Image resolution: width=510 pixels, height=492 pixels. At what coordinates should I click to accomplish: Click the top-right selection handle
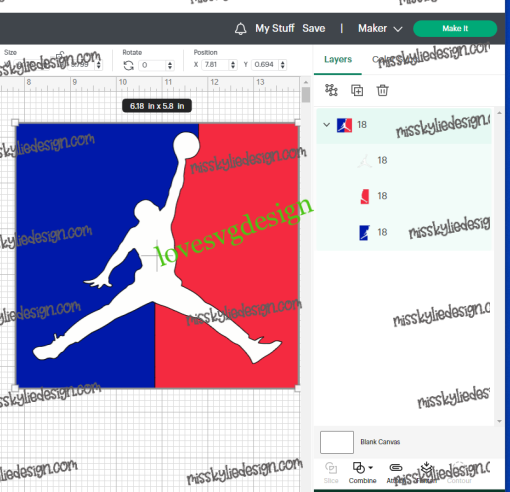coord(298,123)
